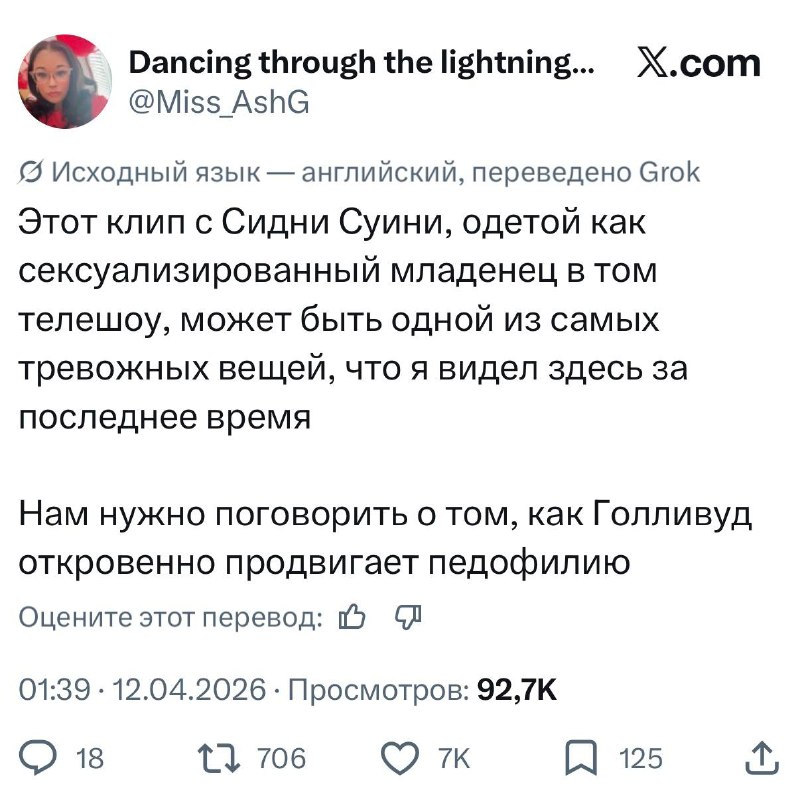
Task: Click the translated tweet text body
Action: pyautogui.click(x=350, y=310)
